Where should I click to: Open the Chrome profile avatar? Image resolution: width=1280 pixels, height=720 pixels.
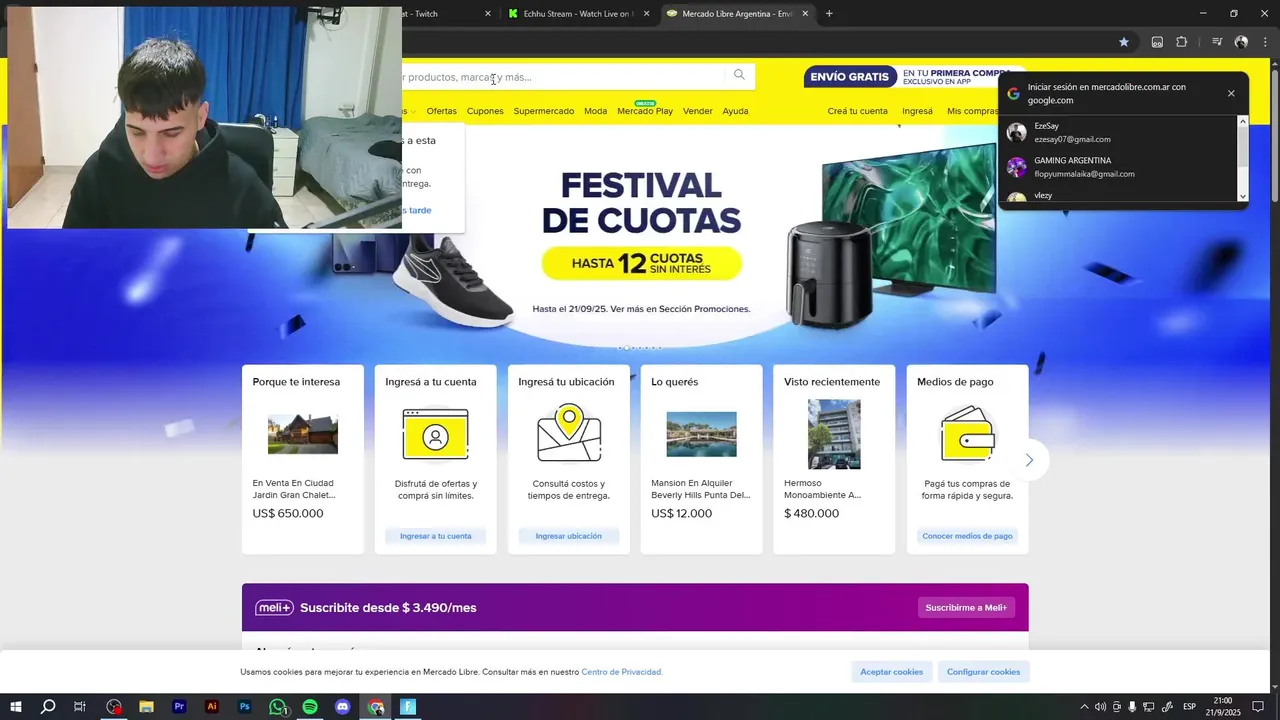(1241, 42)
